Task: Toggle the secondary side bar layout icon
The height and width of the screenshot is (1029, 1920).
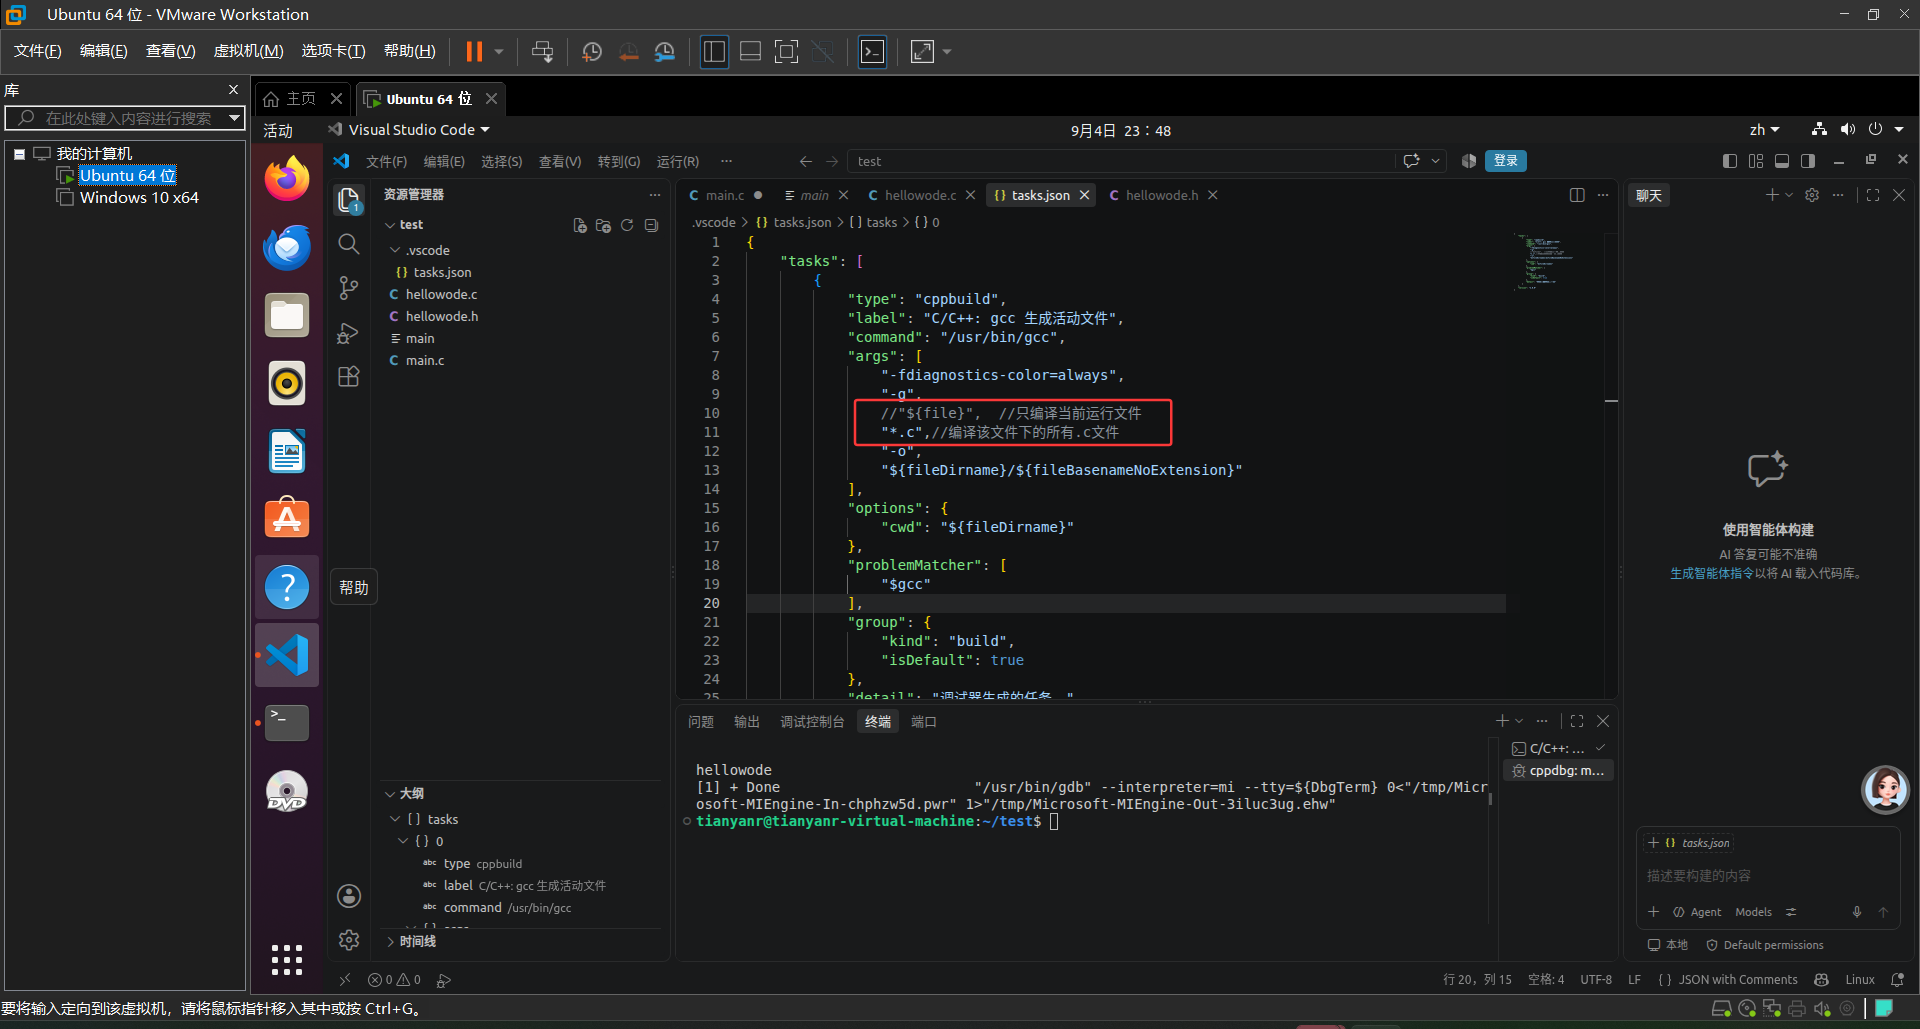Action: (x=1808, y=161)
